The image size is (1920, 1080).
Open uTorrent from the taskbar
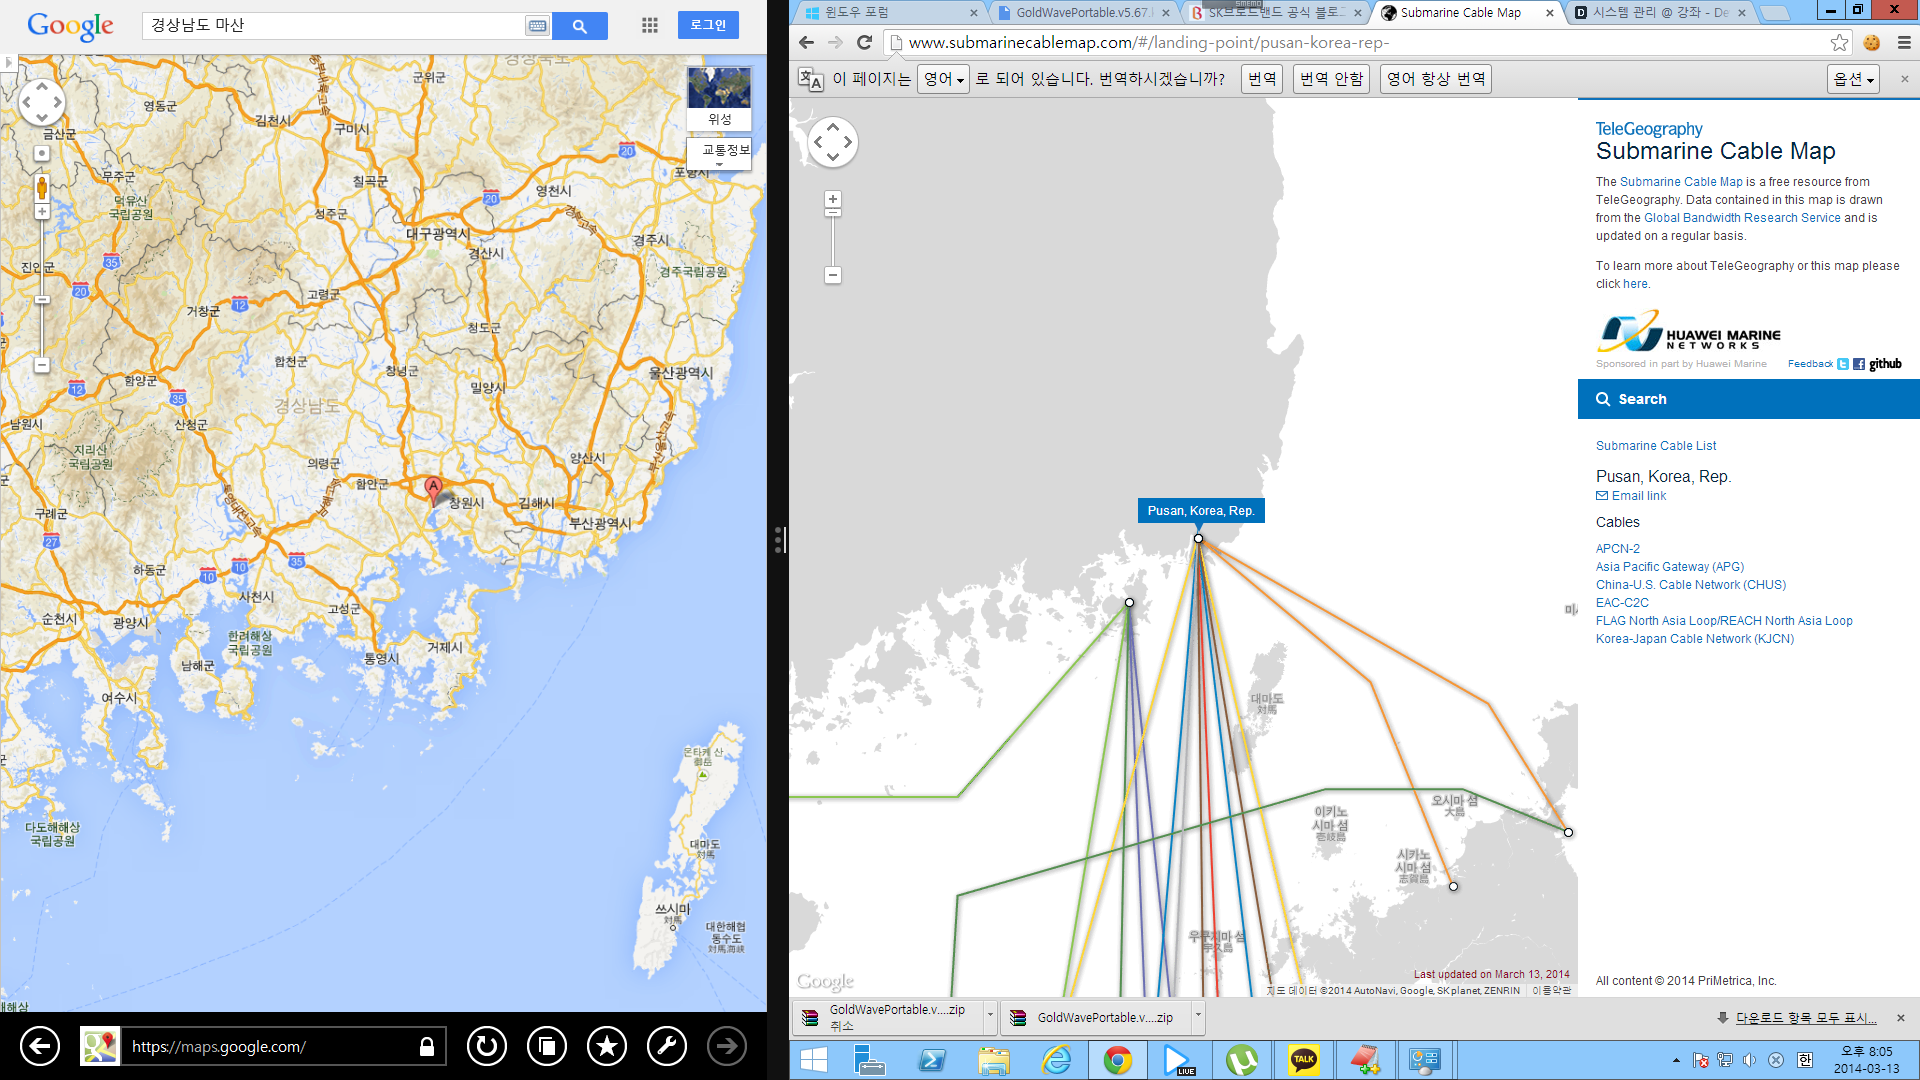[1241, 1060]
